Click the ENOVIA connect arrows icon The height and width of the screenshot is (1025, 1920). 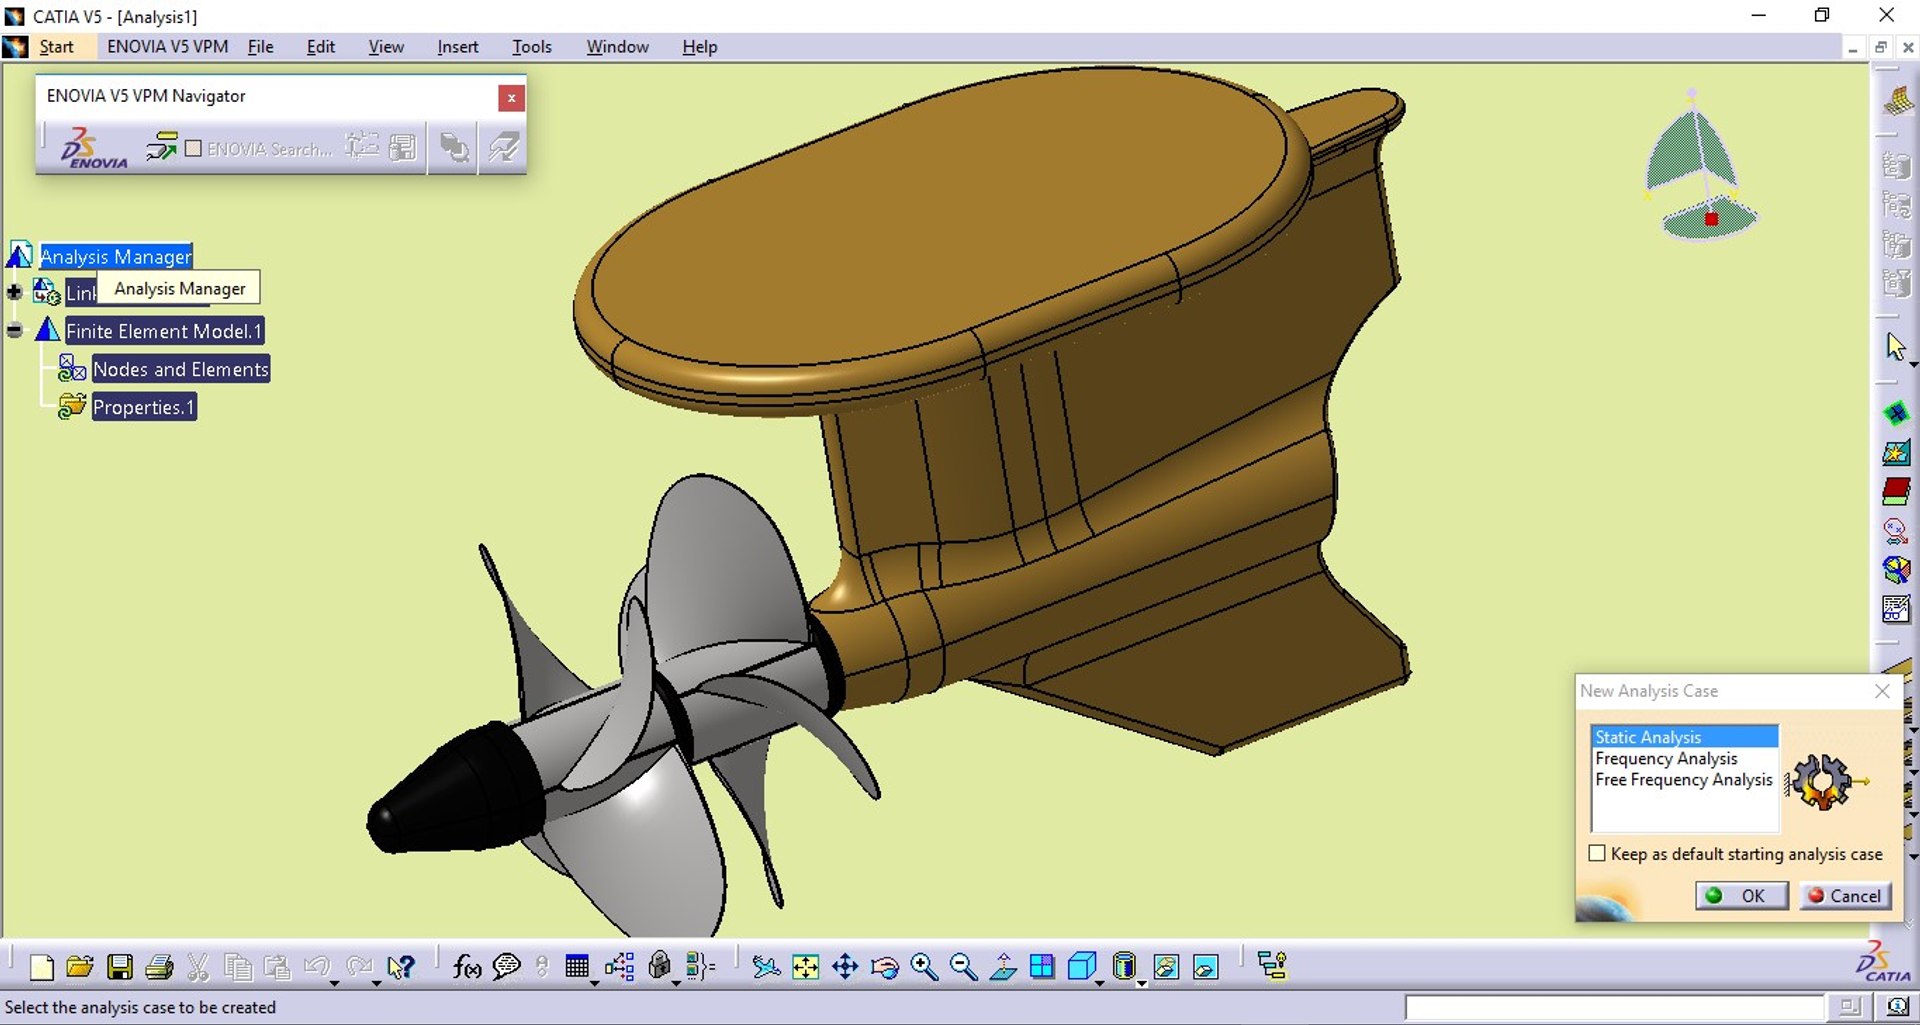(162, 148)
